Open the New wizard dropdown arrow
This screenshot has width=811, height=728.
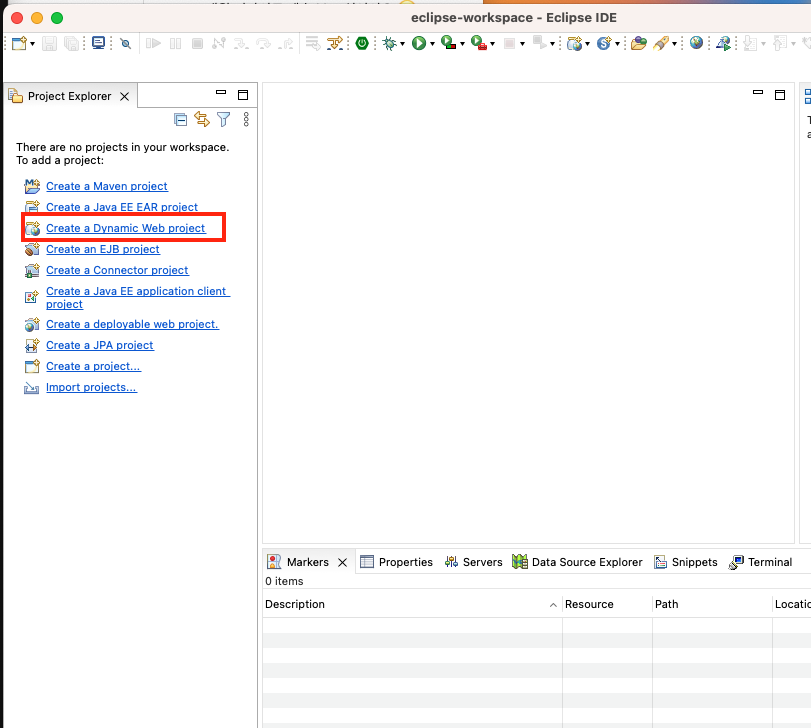point(33,44)
